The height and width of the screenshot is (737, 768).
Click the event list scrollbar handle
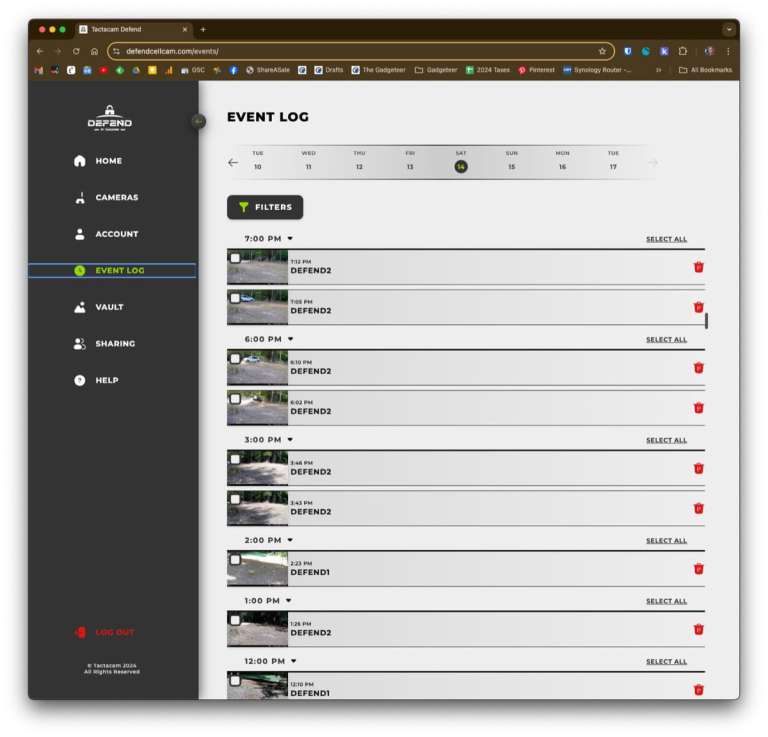(706, 321)
